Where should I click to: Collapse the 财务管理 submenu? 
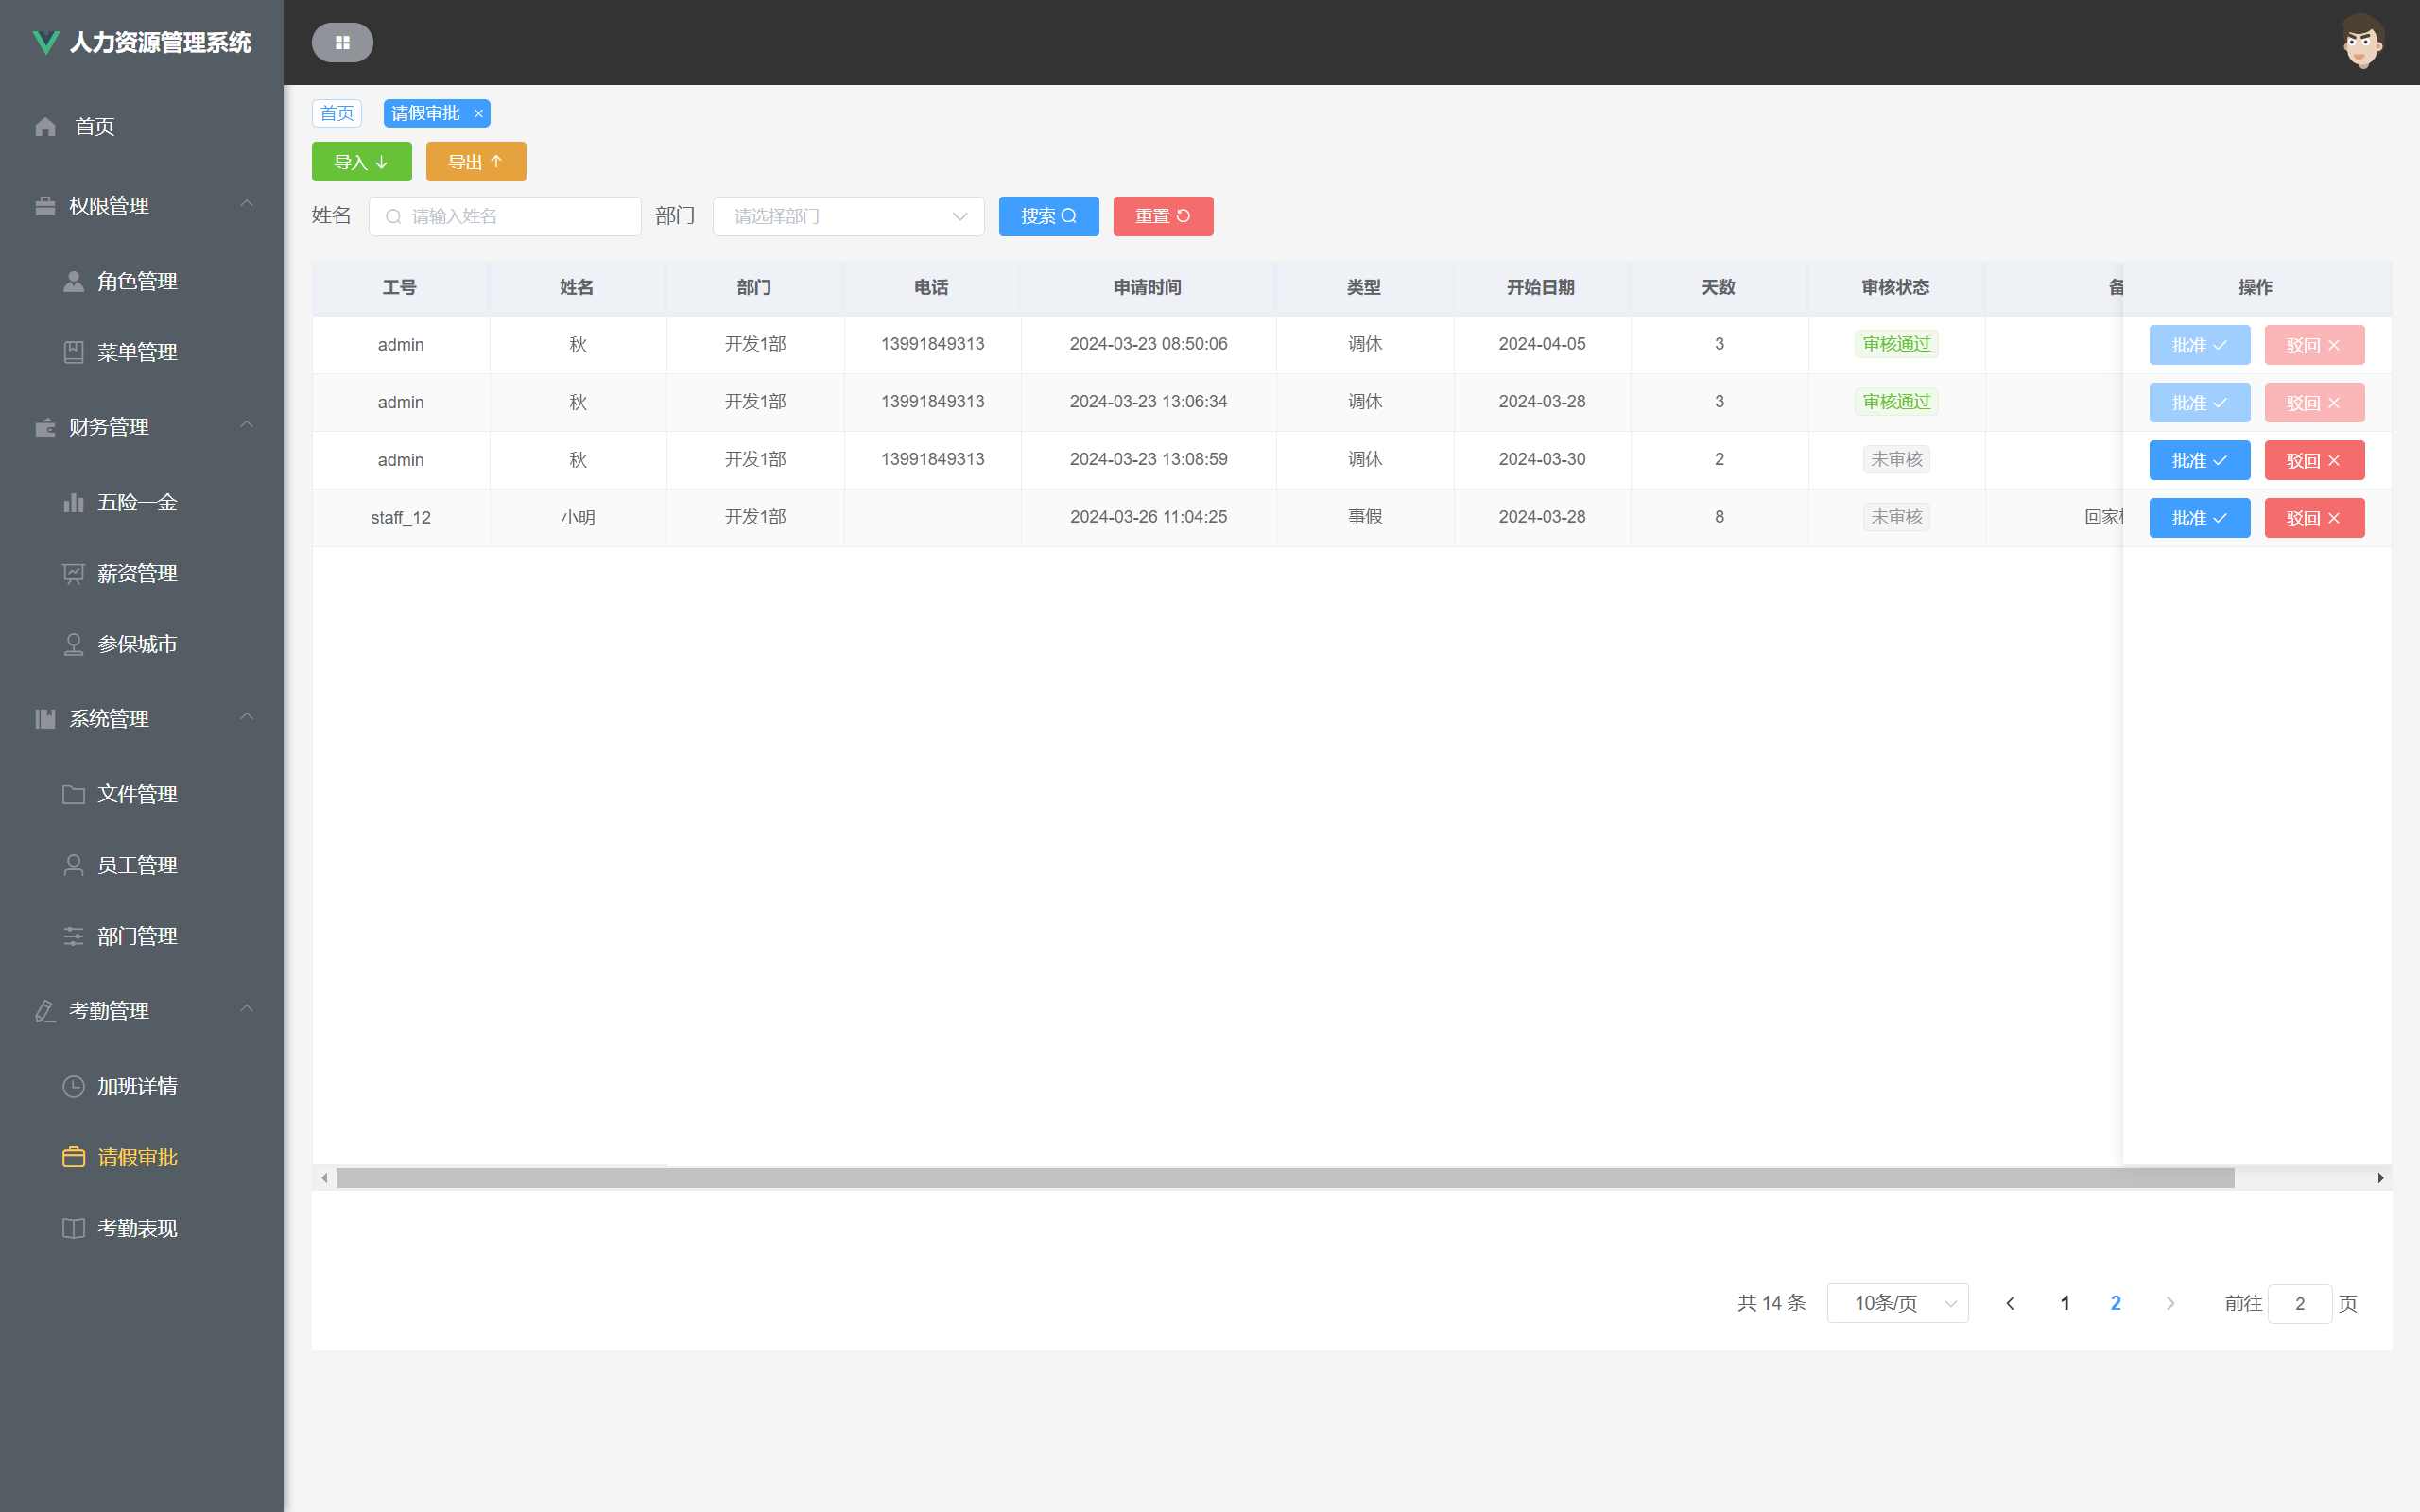pos(247,425)
